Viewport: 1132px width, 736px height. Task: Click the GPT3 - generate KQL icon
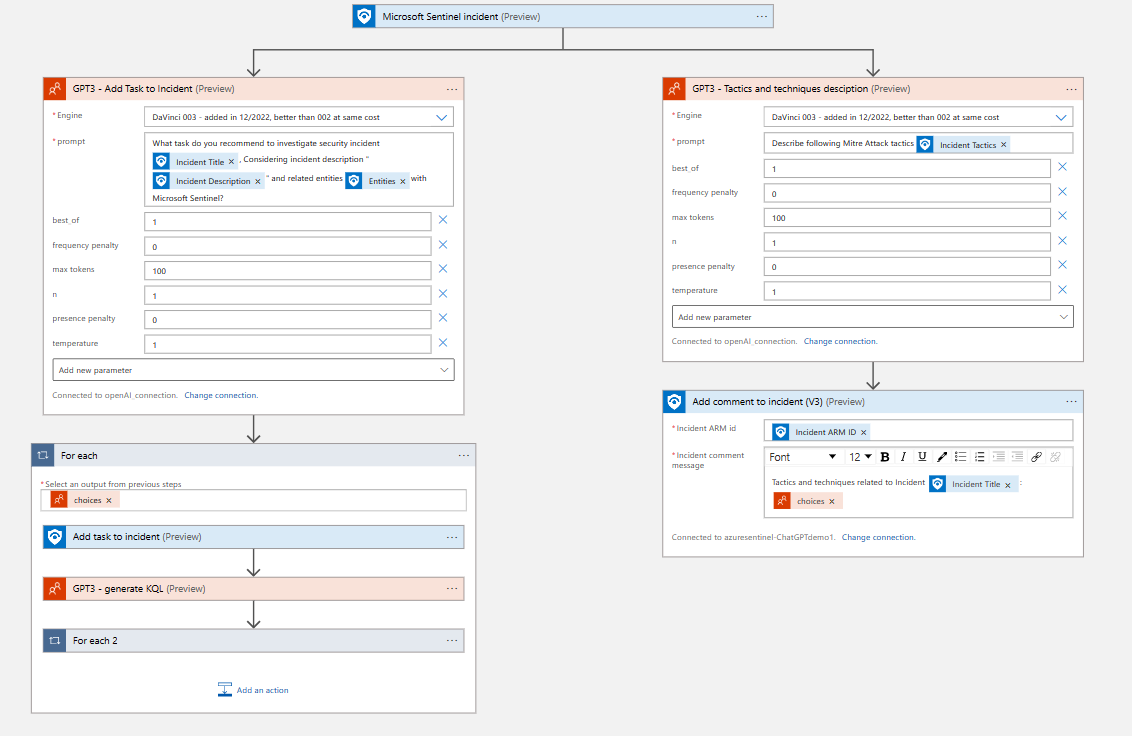click(x=55, y=589)
